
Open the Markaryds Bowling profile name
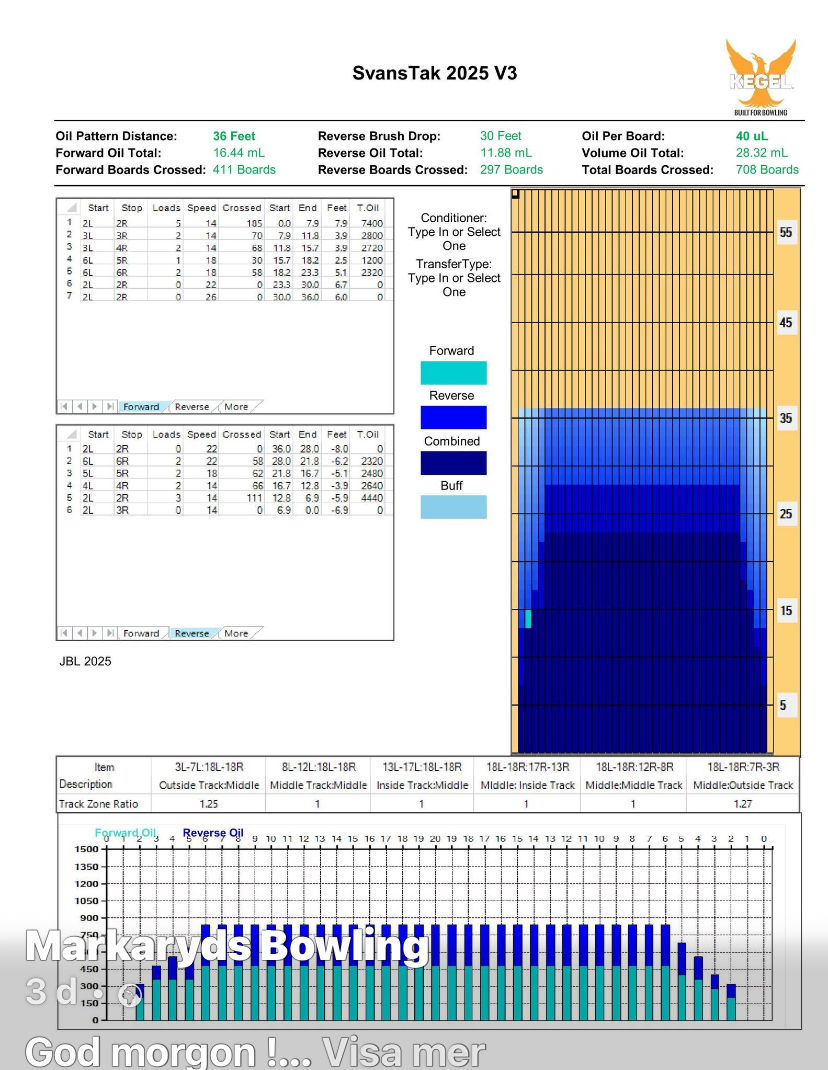(x=226, y=945)
